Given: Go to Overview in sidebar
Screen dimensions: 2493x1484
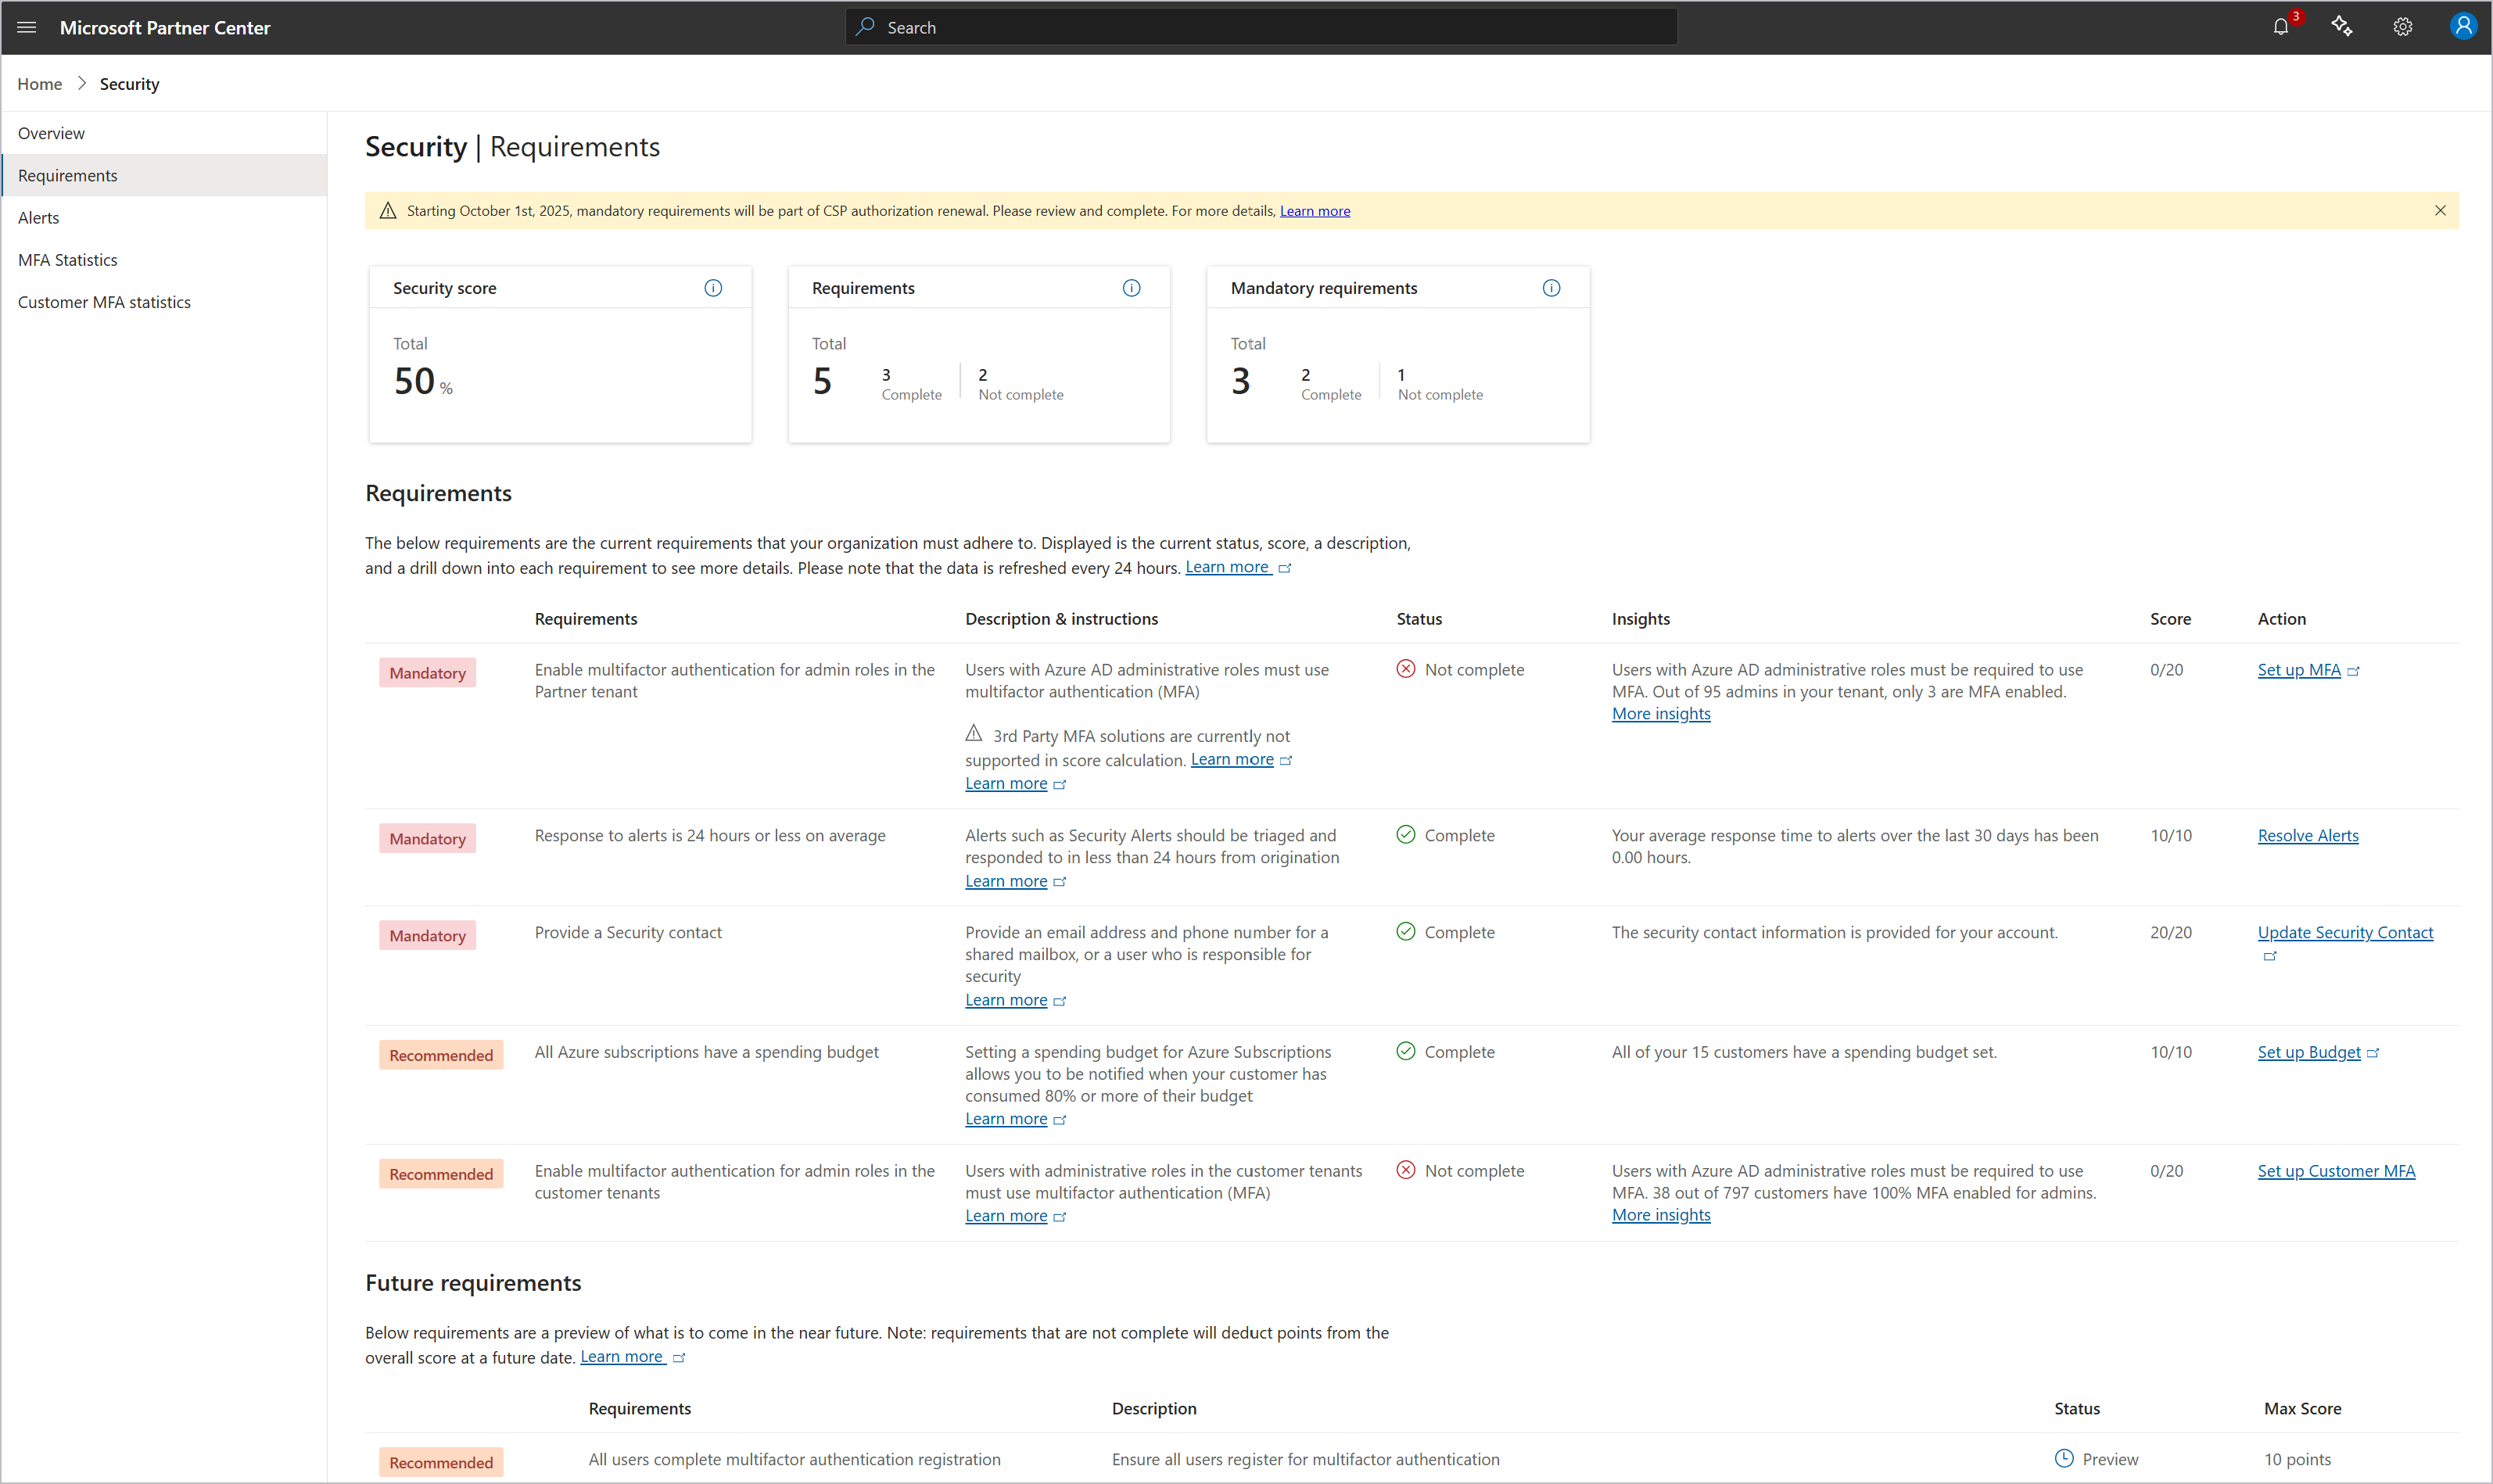Looking at the screenshot, I should pos(51,133).
